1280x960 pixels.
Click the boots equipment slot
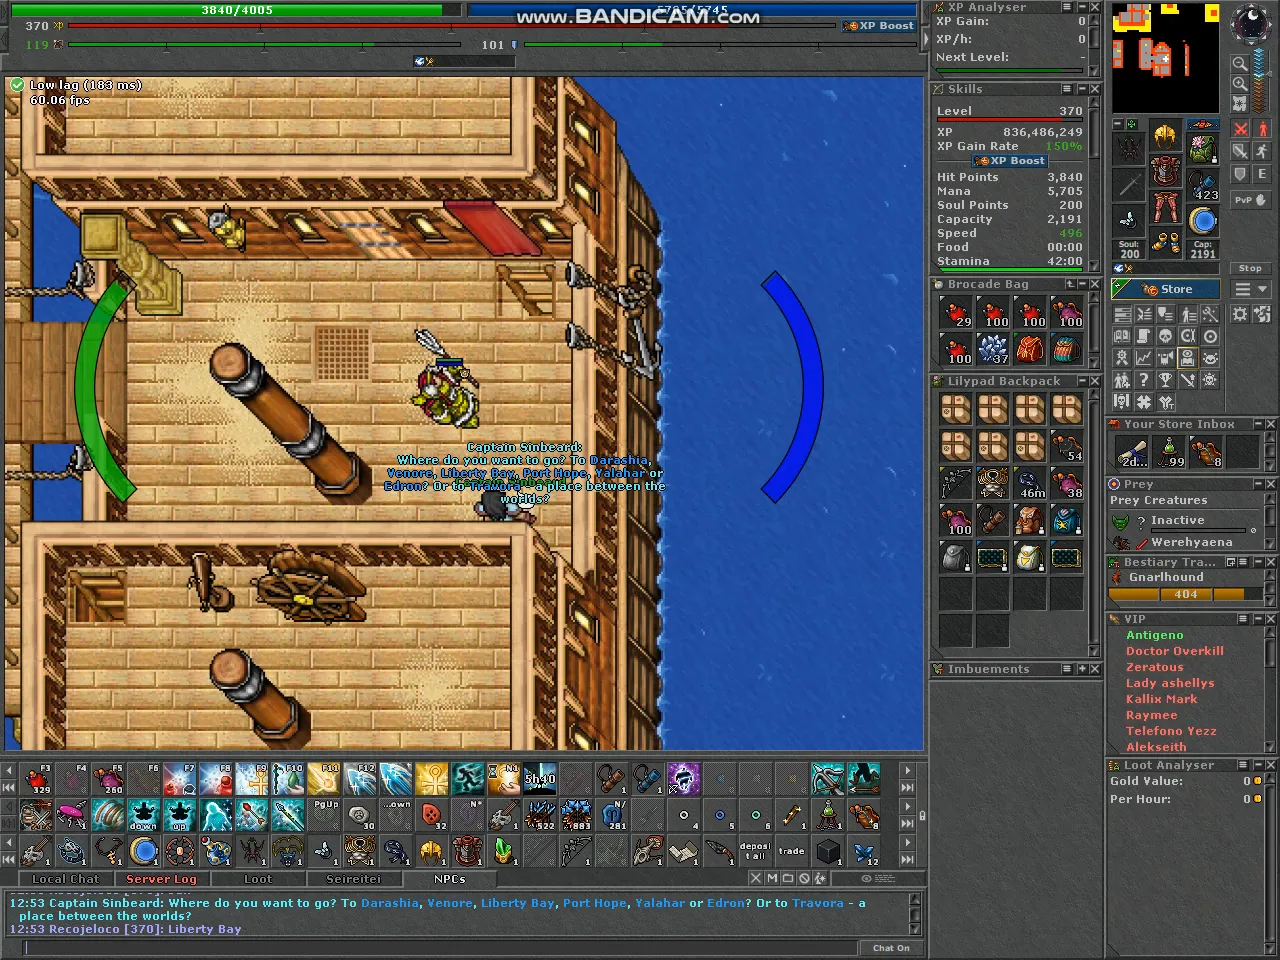click(x=1166, y=243)
